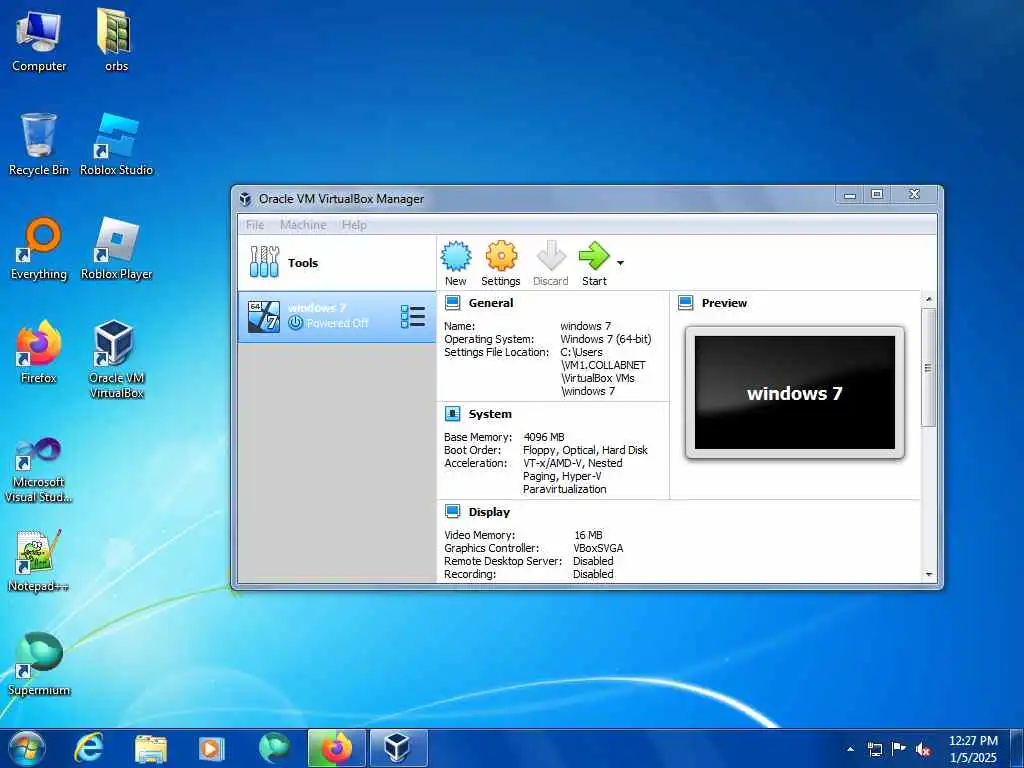Click the details pane scroll down arrow

point(929,575)
